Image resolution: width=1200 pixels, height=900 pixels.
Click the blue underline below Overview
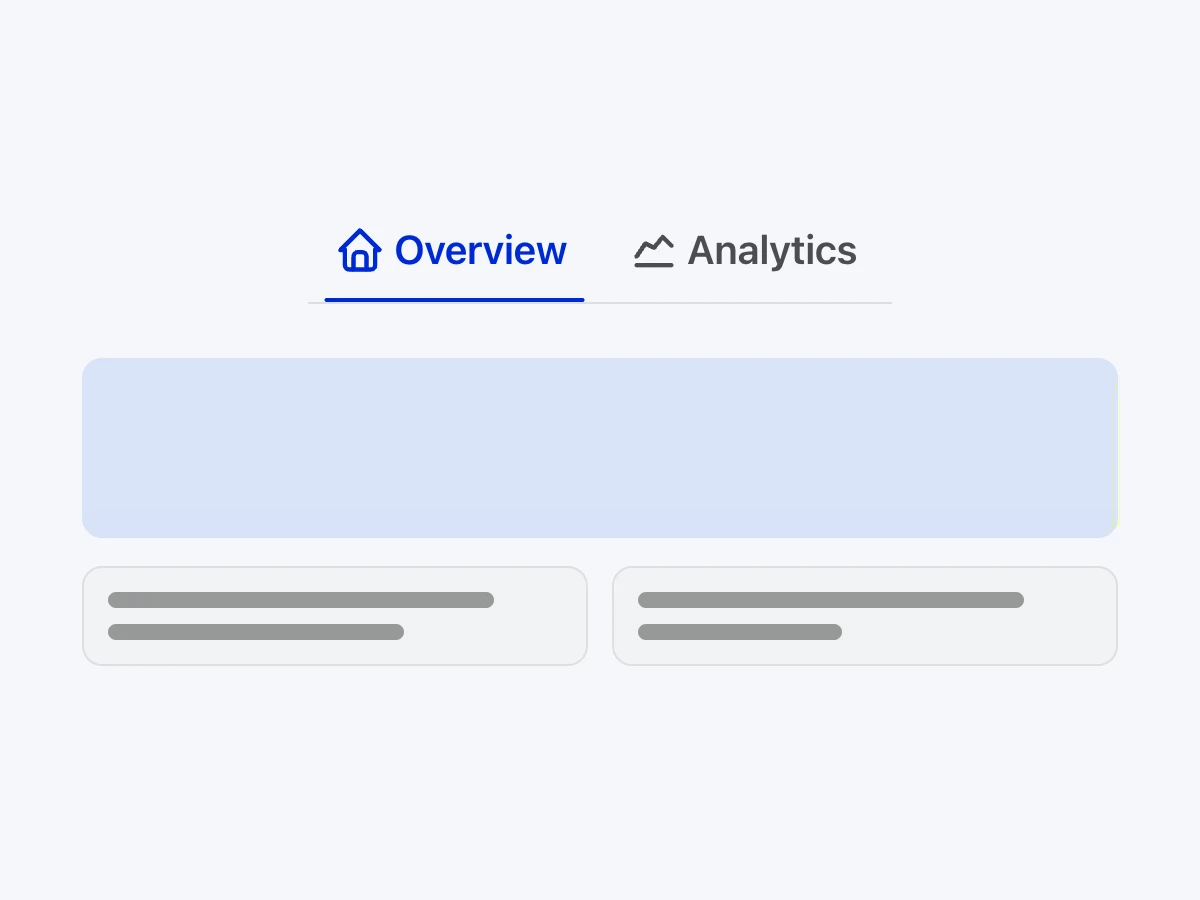point(454,299)
